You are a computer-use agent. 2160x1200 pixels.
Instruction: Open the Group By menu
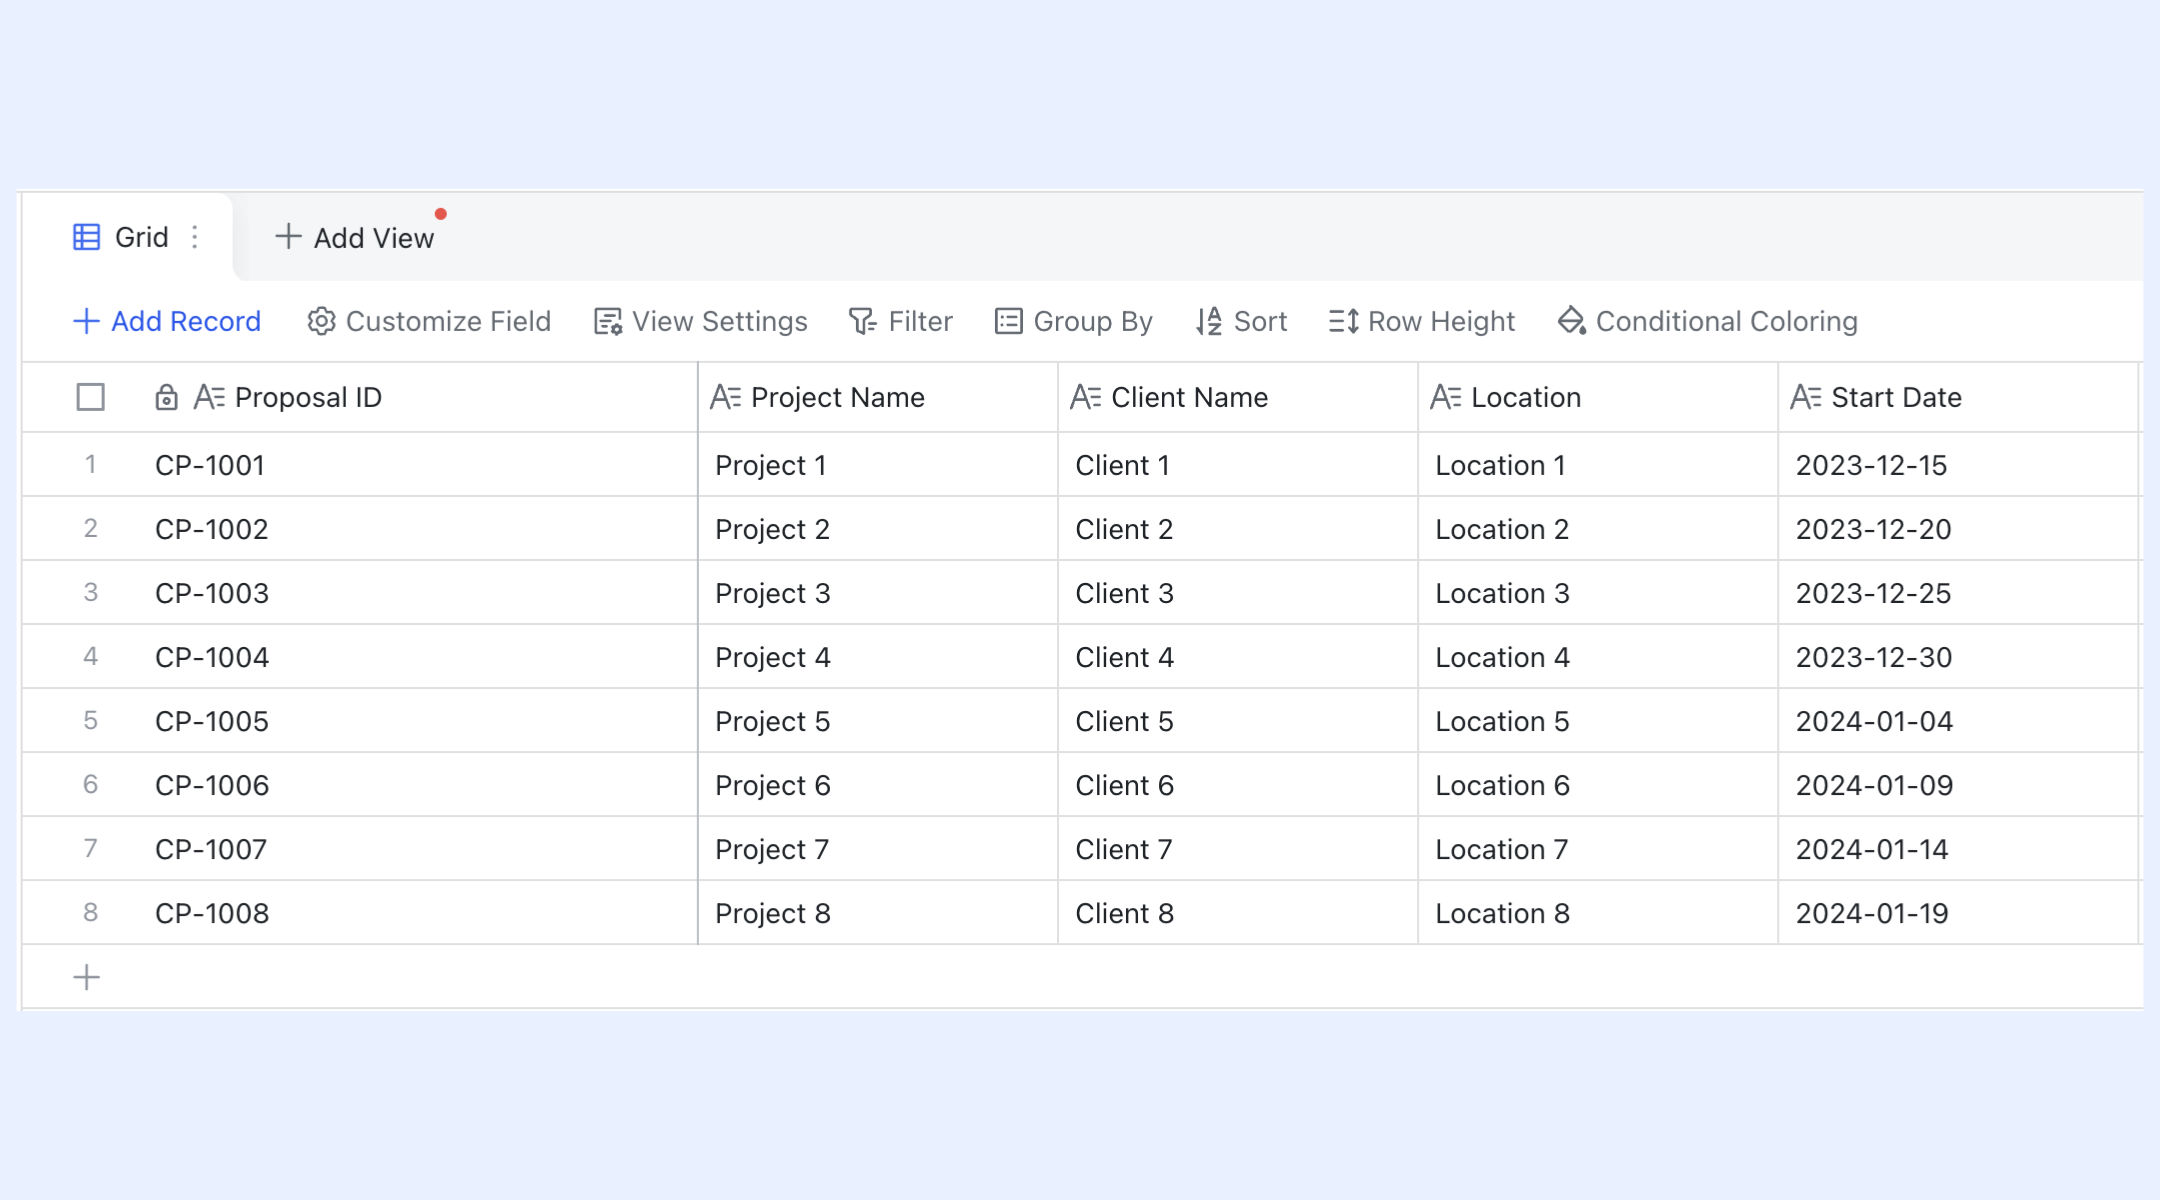(x=1074, y=321)
